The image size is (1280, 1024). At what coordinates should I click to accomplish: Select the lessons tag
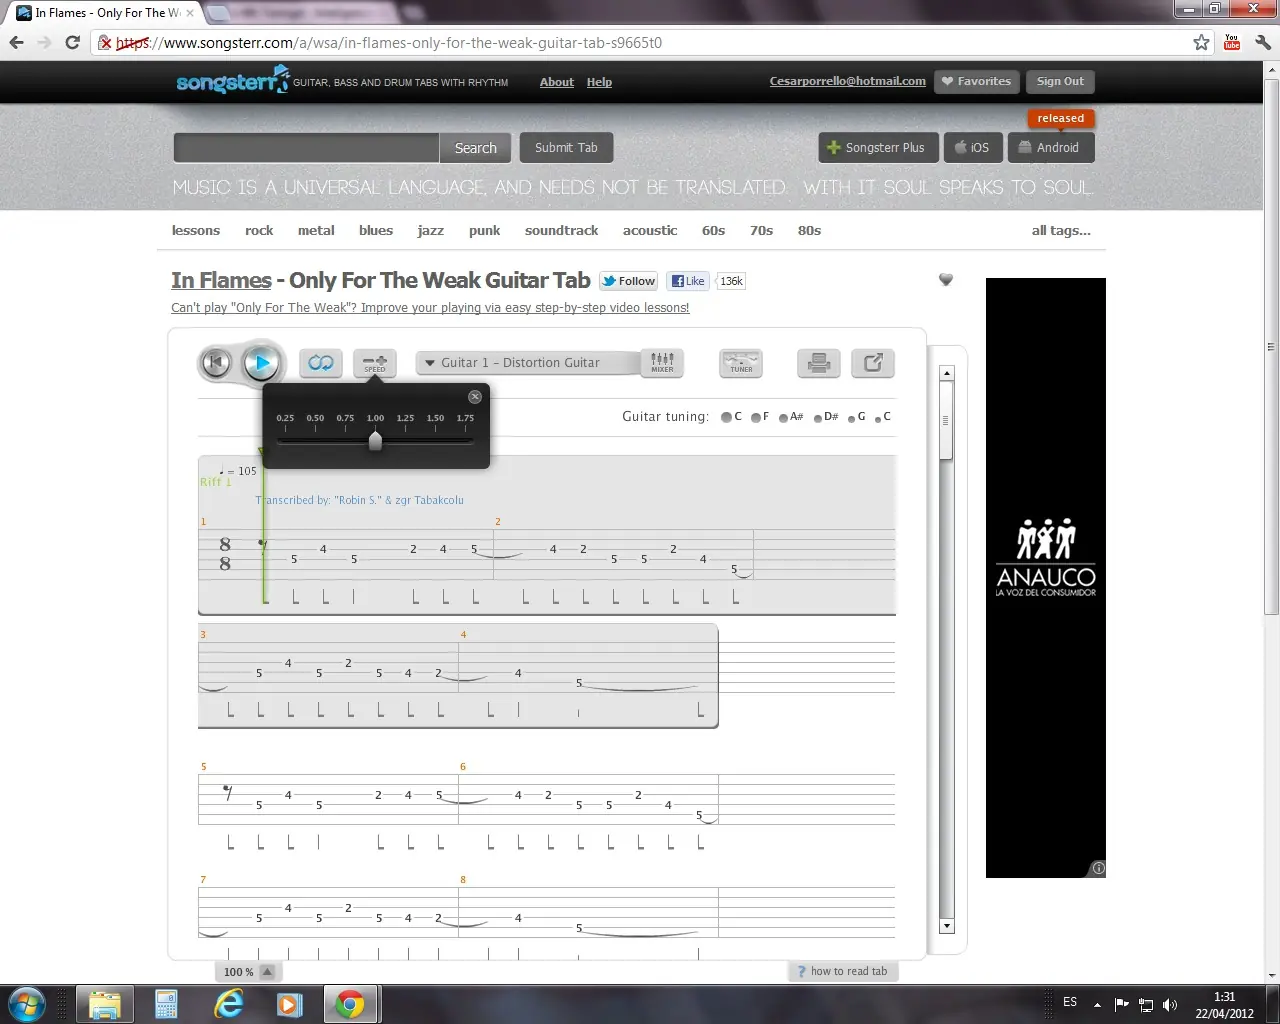point(196,230)
